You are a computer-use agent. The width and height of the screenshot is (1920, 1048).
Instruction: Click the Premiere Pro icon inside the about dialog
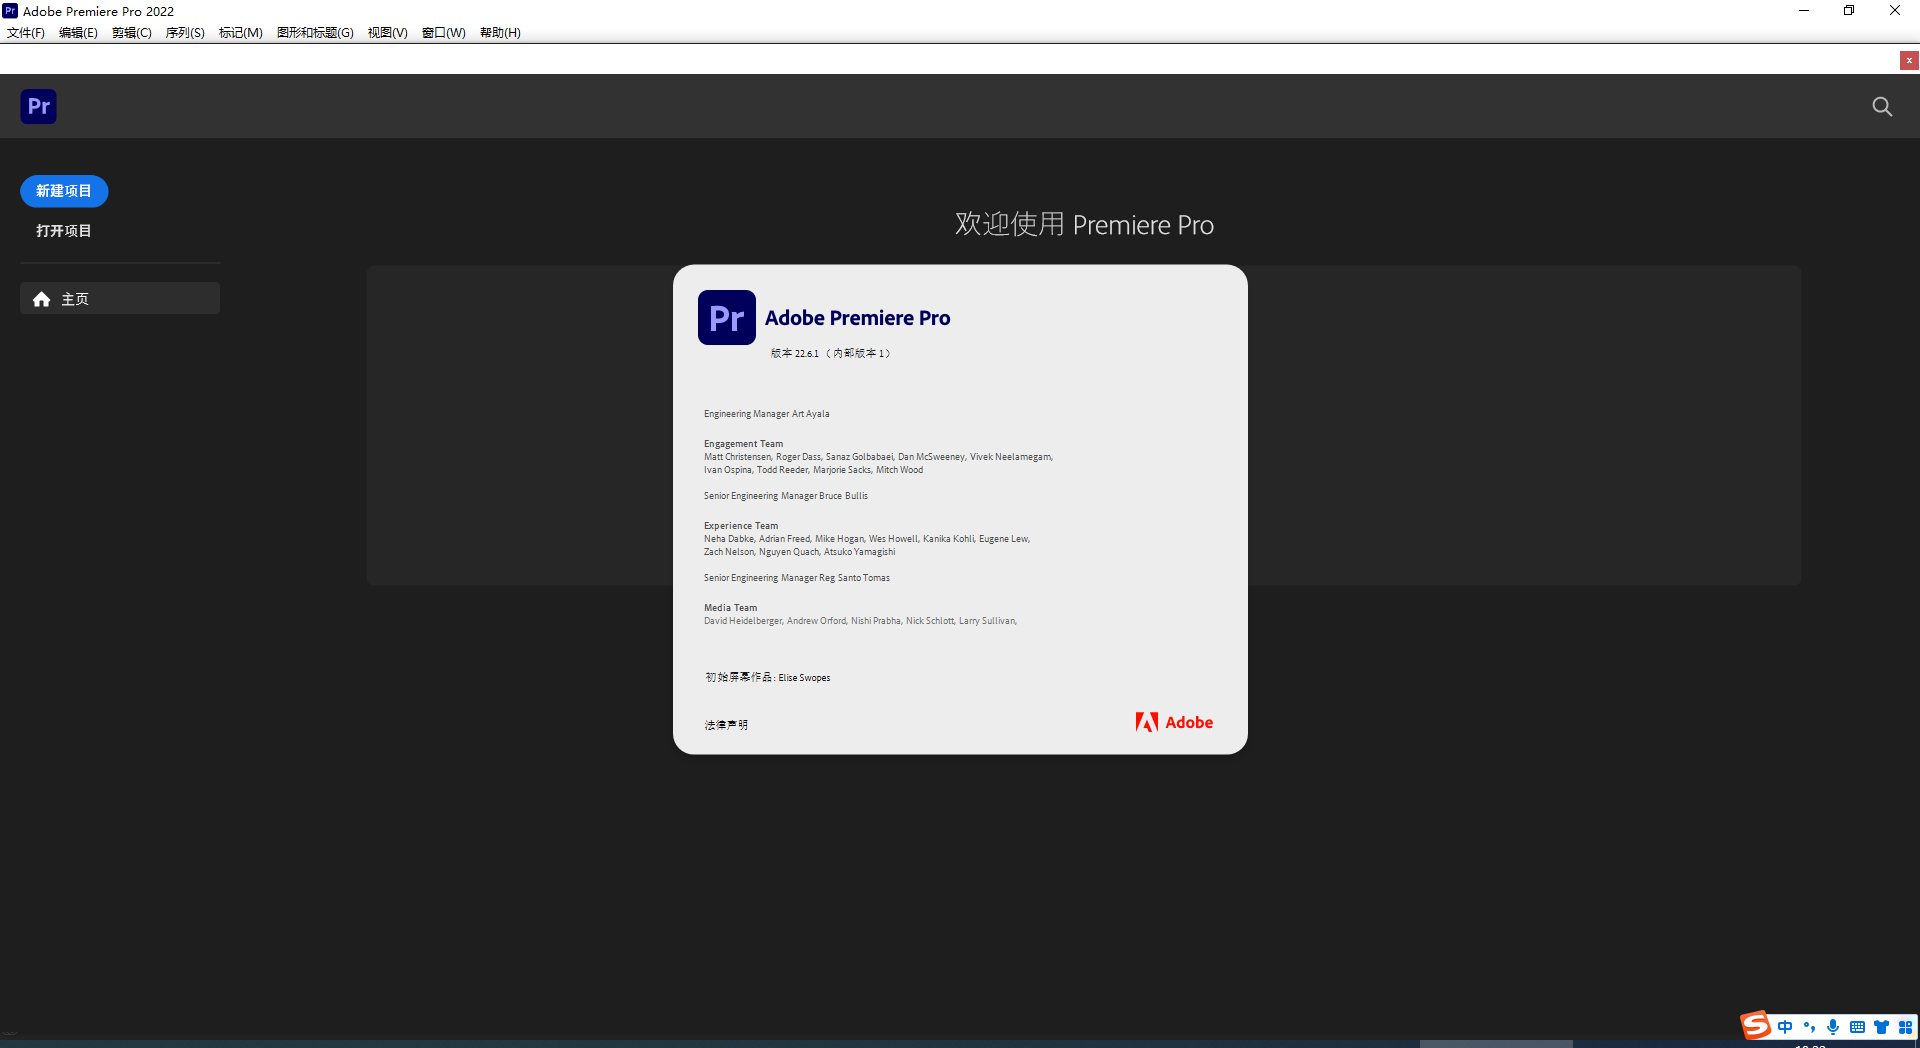[726, 317]
